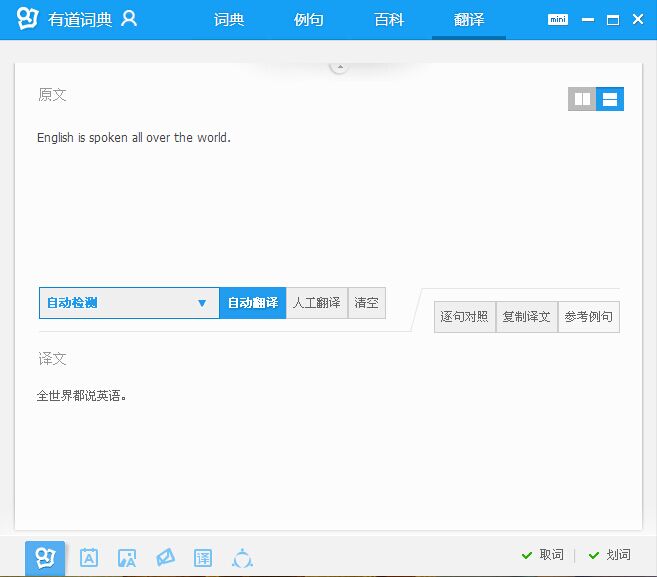Open the pencil note icon in the bottom bar

166,558
